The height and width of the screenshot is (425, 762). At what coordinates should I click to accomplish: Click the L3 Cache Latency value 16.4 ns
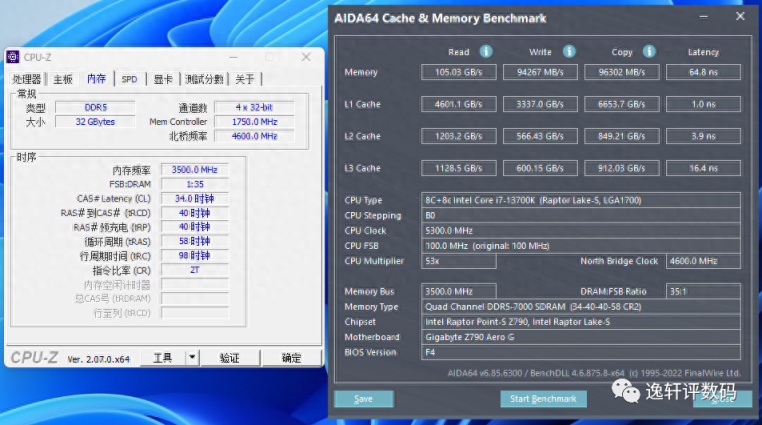point(703,168)
